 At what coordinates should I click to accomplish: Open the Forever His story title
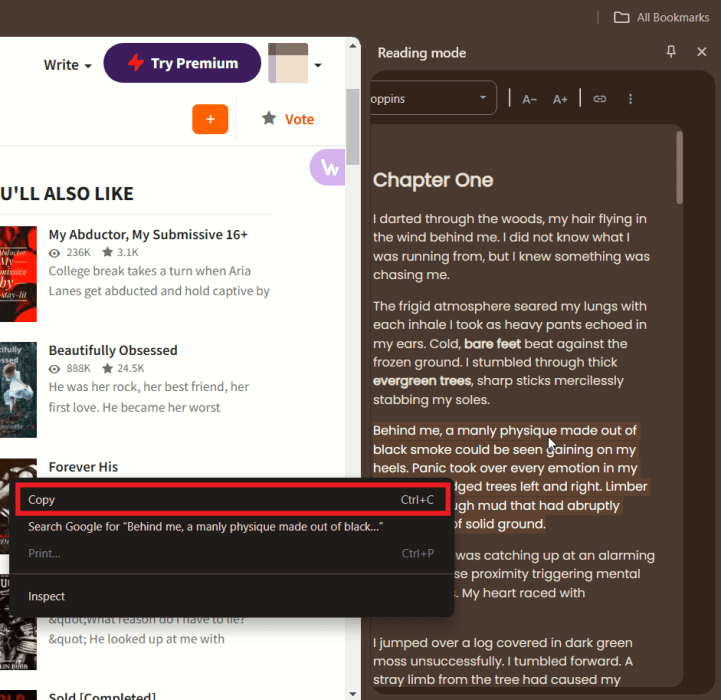click(x=83, y=467)
